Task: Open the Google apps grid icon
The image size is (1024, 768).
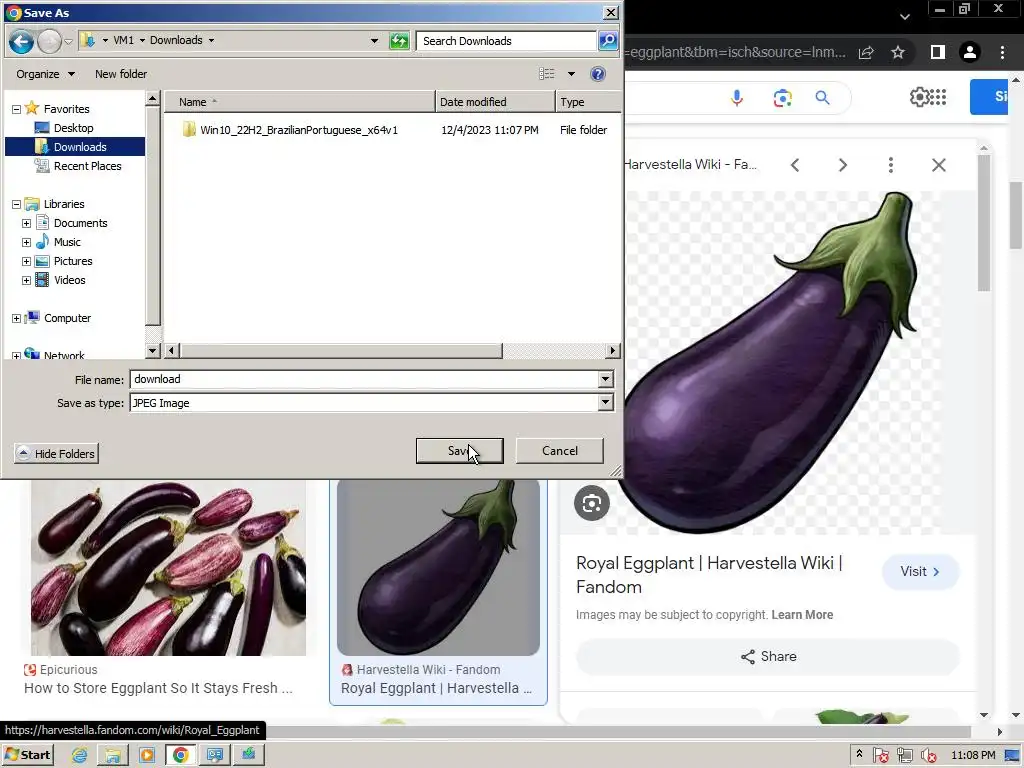Action: [x=938, y=97]
